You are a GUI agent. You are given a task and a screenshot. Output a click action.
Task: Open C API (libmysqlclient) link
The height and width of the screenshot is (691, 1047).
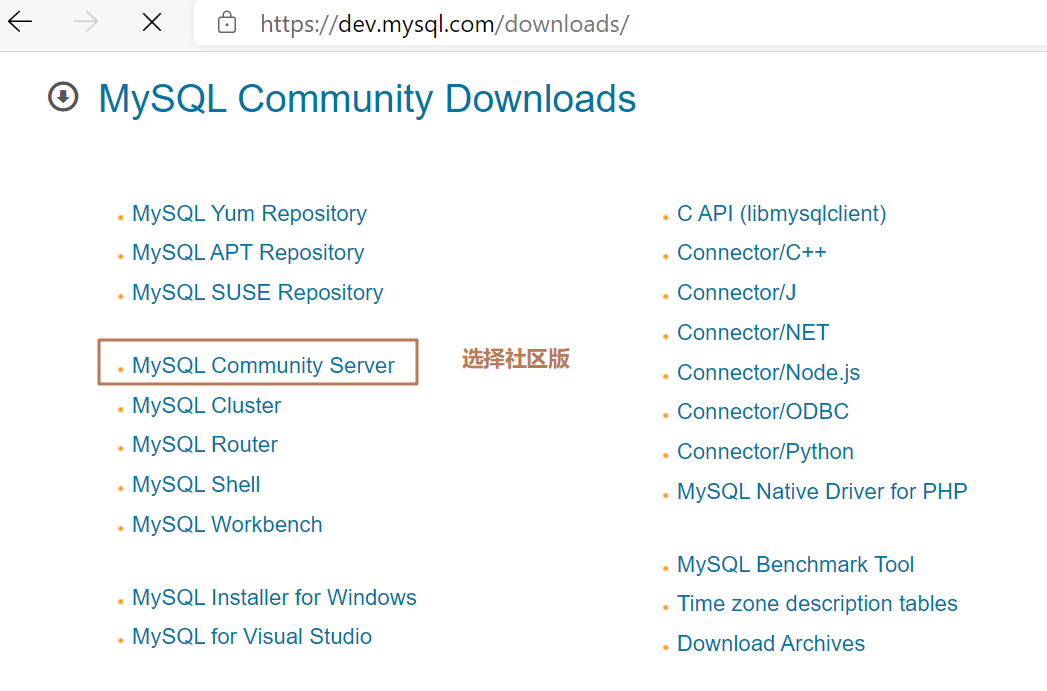pos(781,214)
